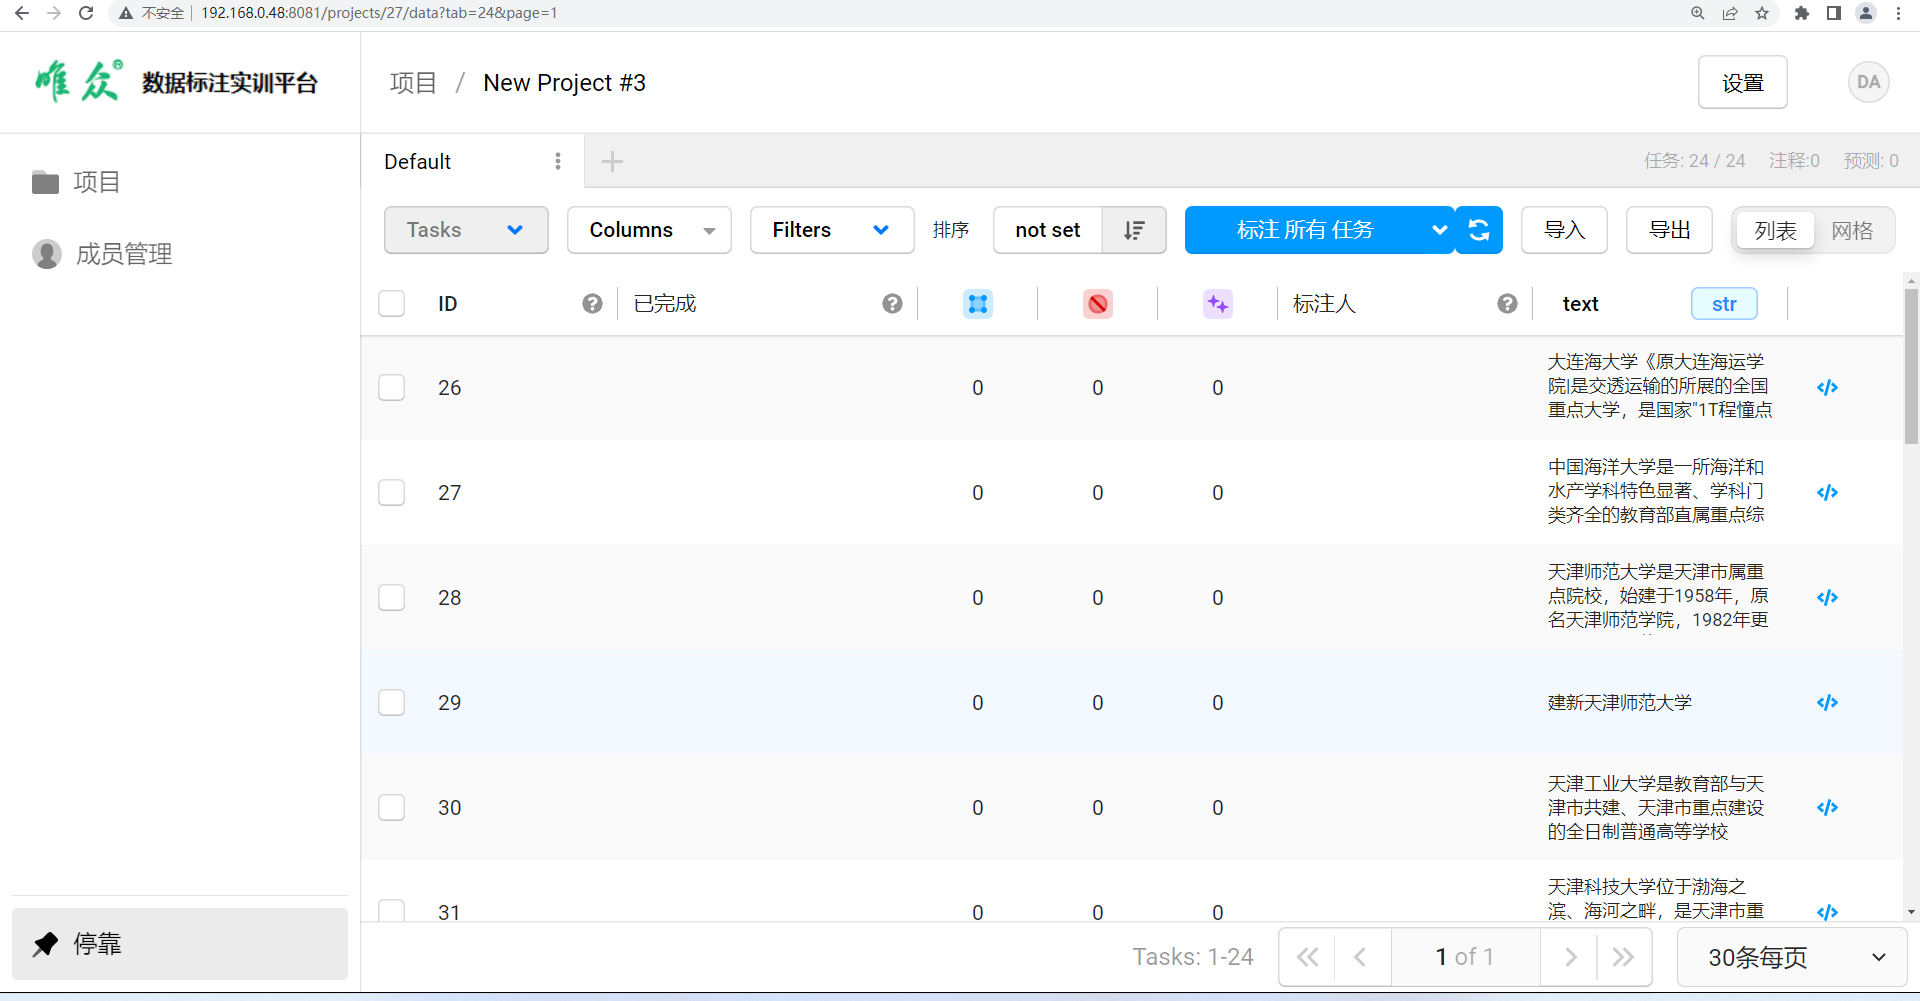Image resolution: width=1920 pixels, height=1001 pixels.
Task: Open the Columns dropdown
Action: [x=649, y=230]
